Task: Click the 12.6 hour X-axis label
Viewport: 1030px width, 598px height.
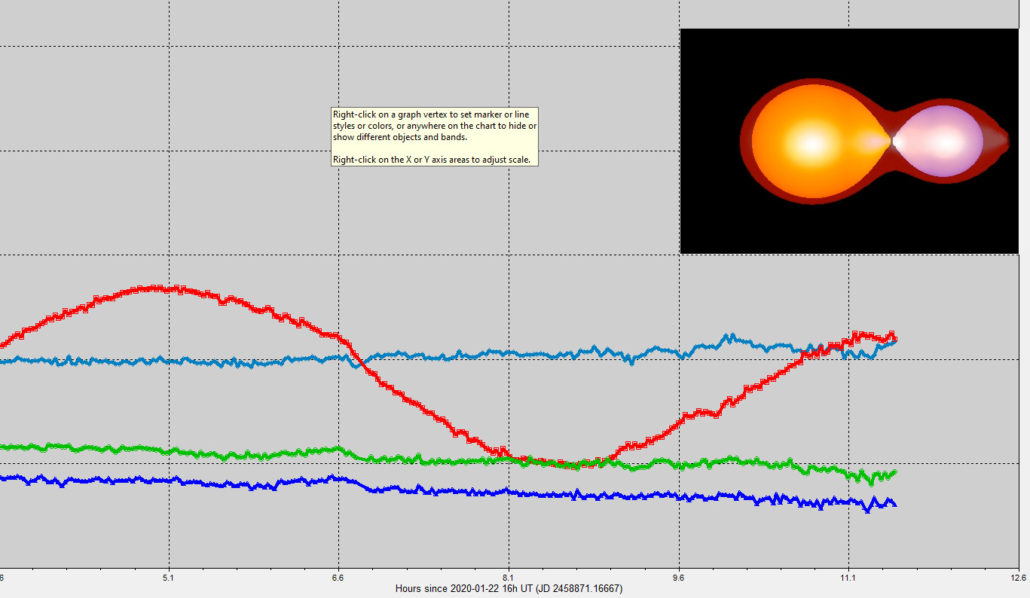Action: [x=1019, y=578]
